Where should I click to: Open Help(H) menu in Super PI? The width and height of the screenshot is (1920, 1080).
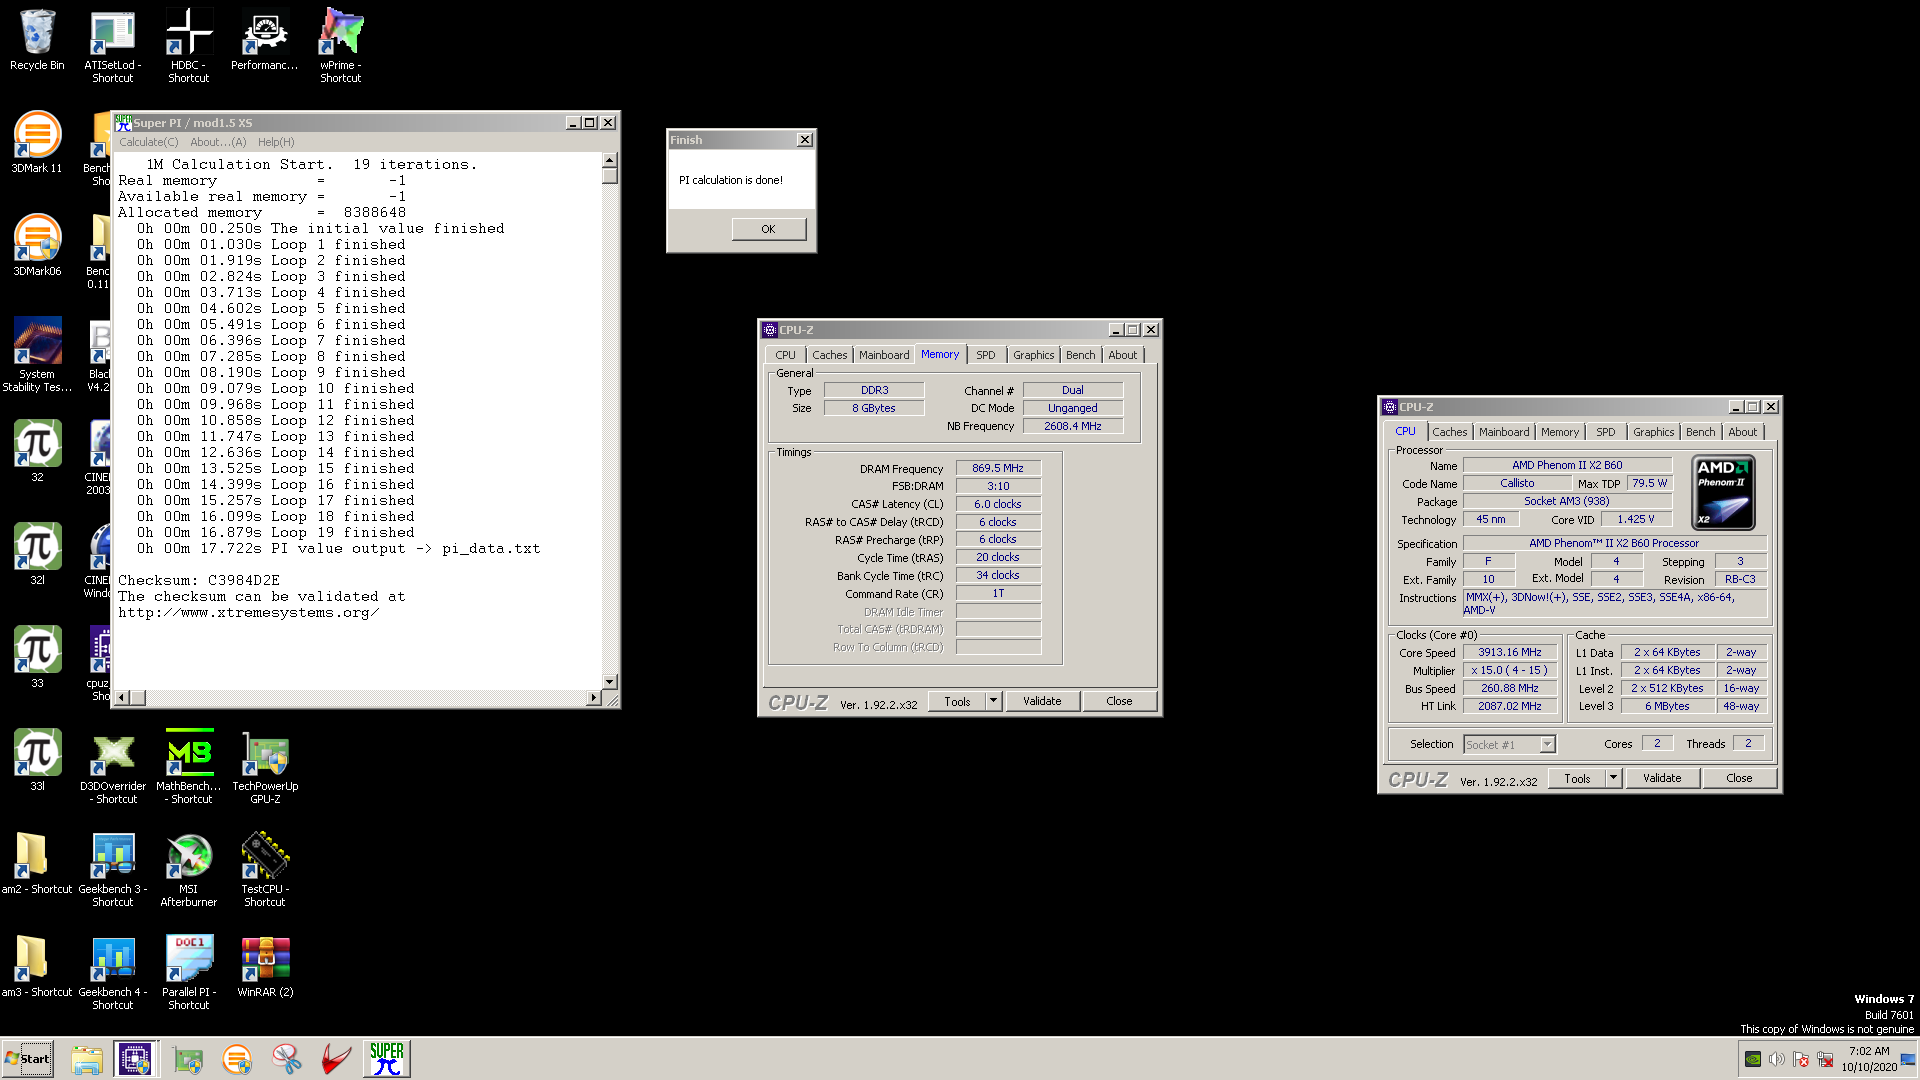[276, 142]
